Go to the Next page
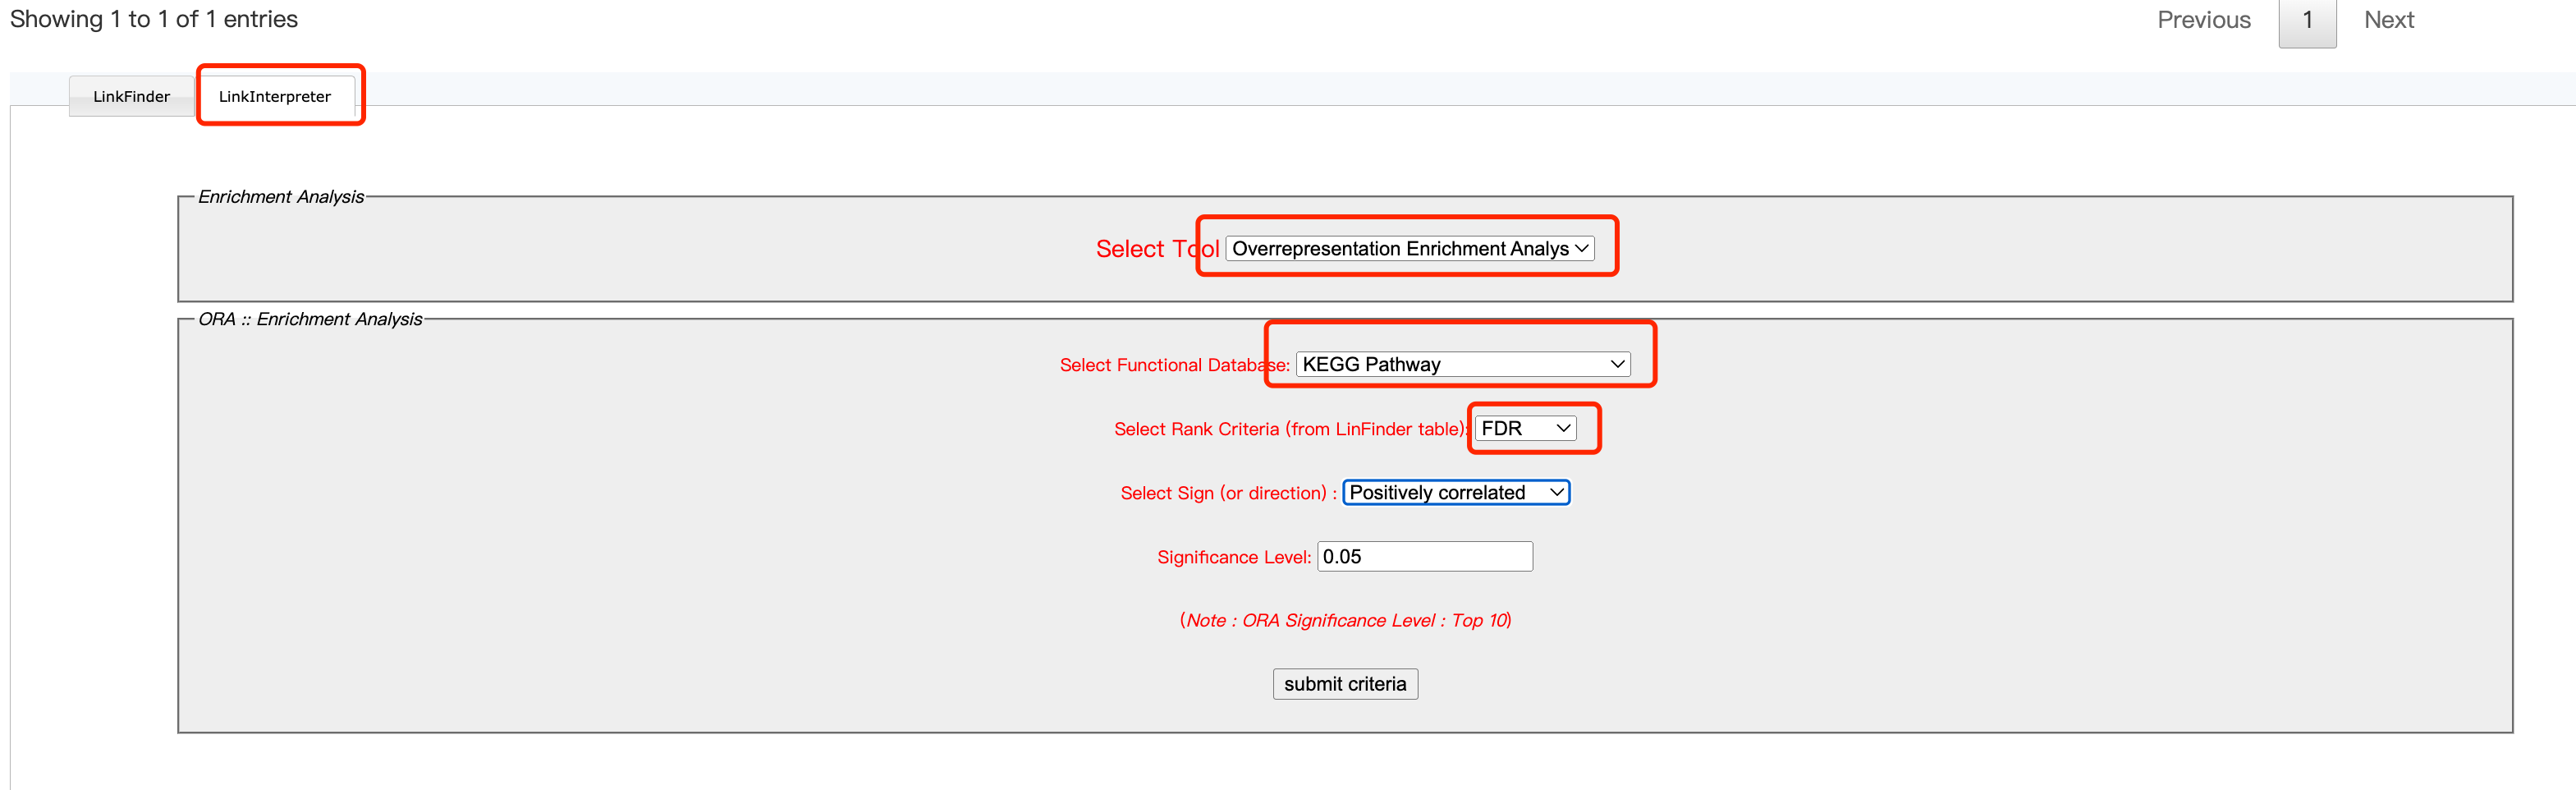 click(2389, 20)
